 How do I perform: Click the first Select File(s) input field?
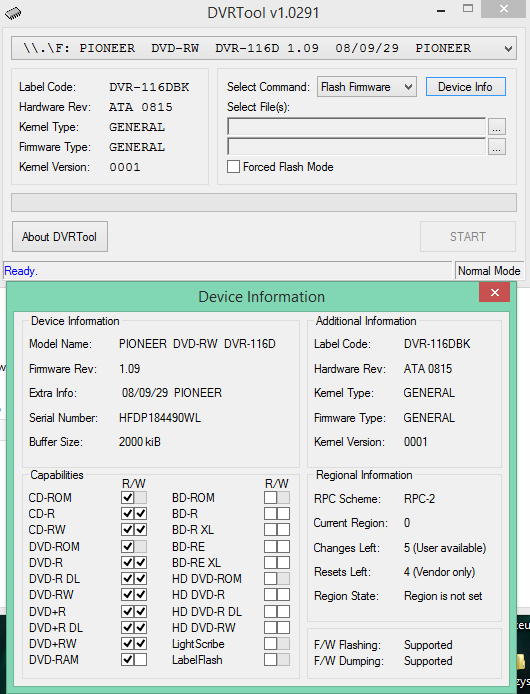click(x=356, y=127)
